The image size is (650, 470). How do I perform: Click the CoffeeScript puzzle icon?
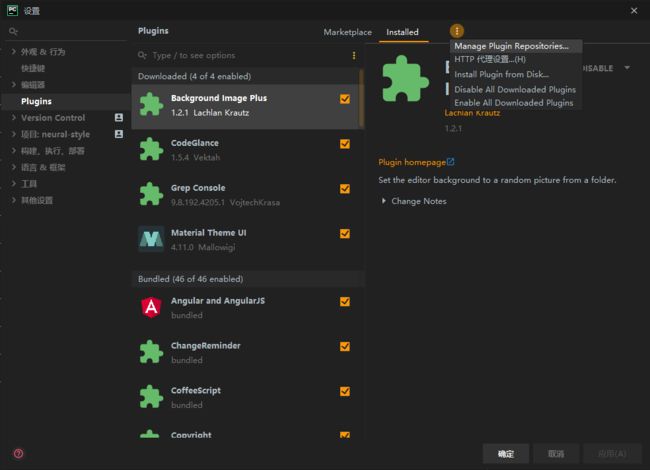point(151,397)
